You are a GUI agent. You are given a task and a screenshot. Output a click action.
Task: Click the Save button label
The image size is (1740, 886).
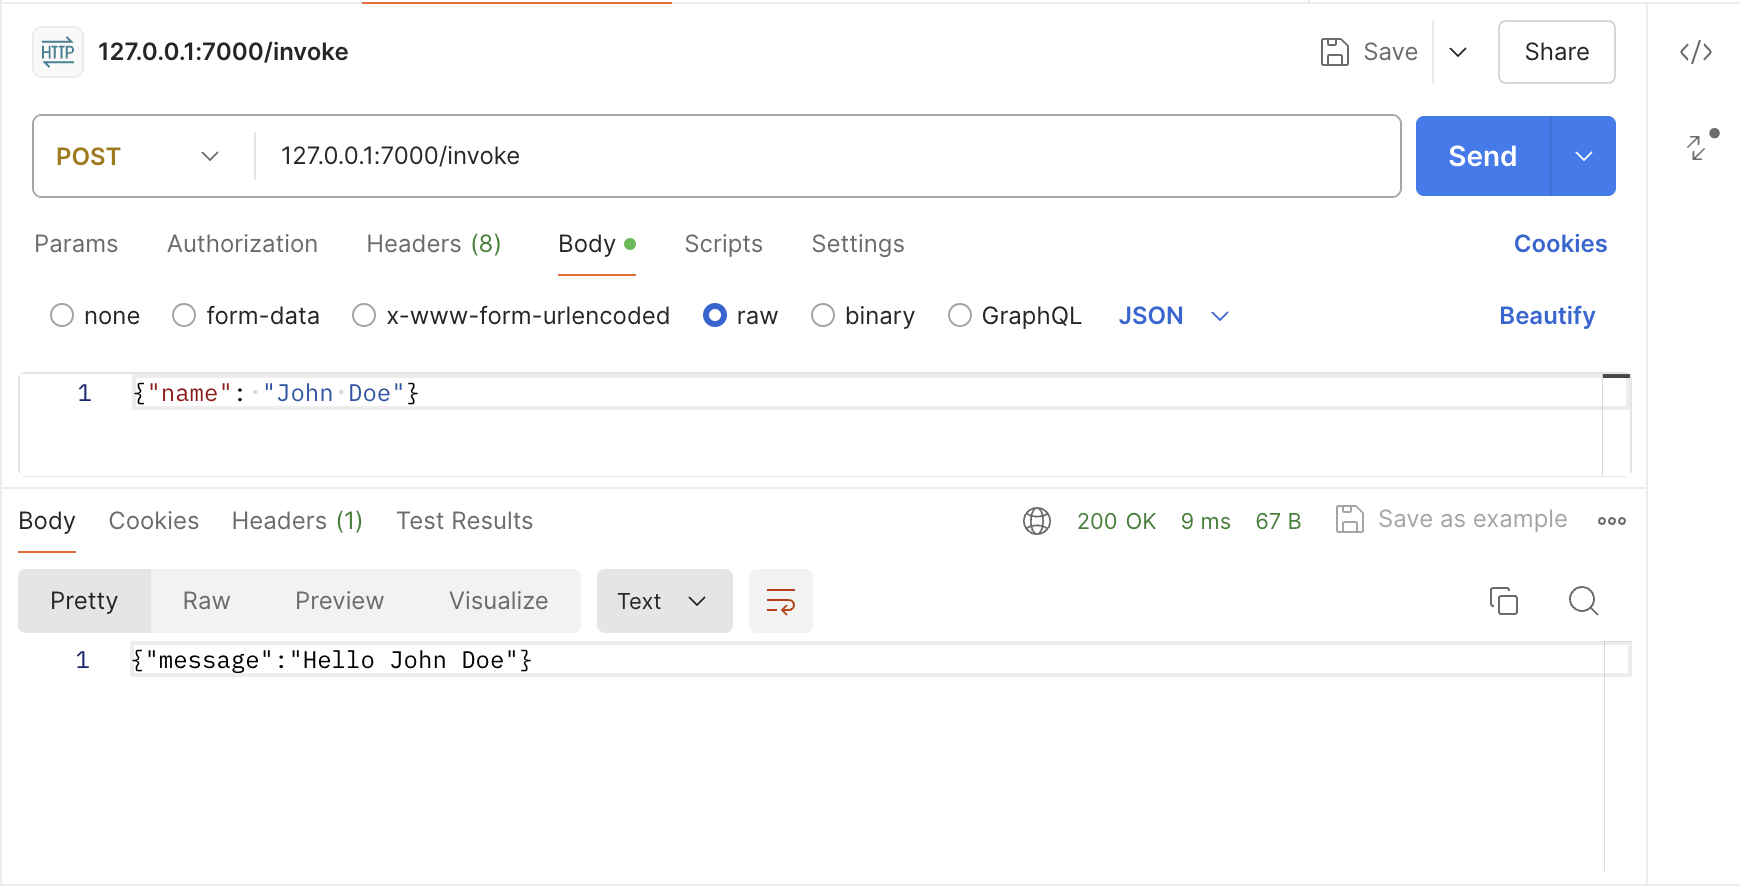point(1390,52)
